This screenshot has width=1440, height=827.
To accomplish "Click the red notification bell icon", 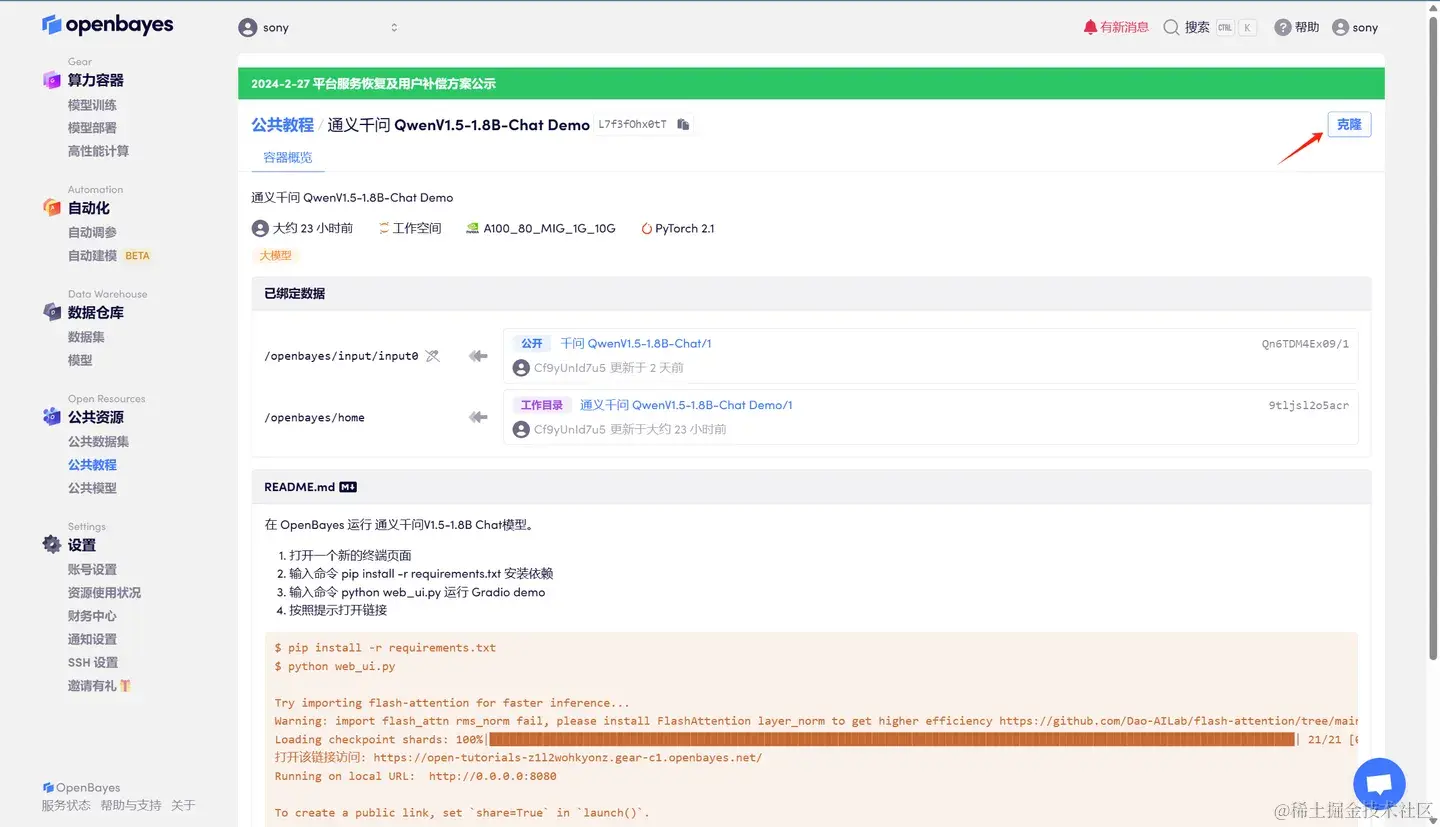I will (1090, 27).
